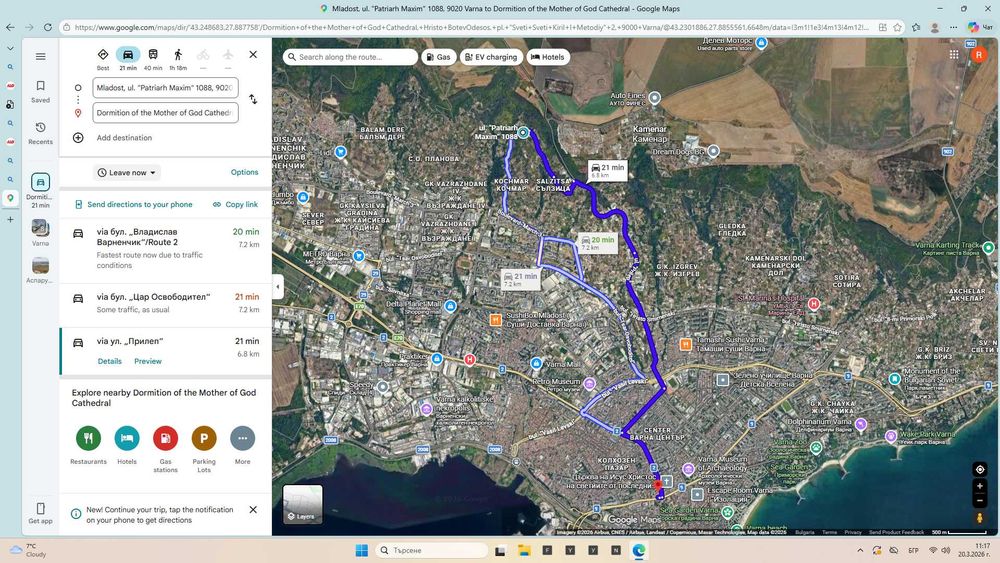1000x563 pixels.
Task: Zoom in on the map
Action: pyautogui.click(x=980, y=486)
